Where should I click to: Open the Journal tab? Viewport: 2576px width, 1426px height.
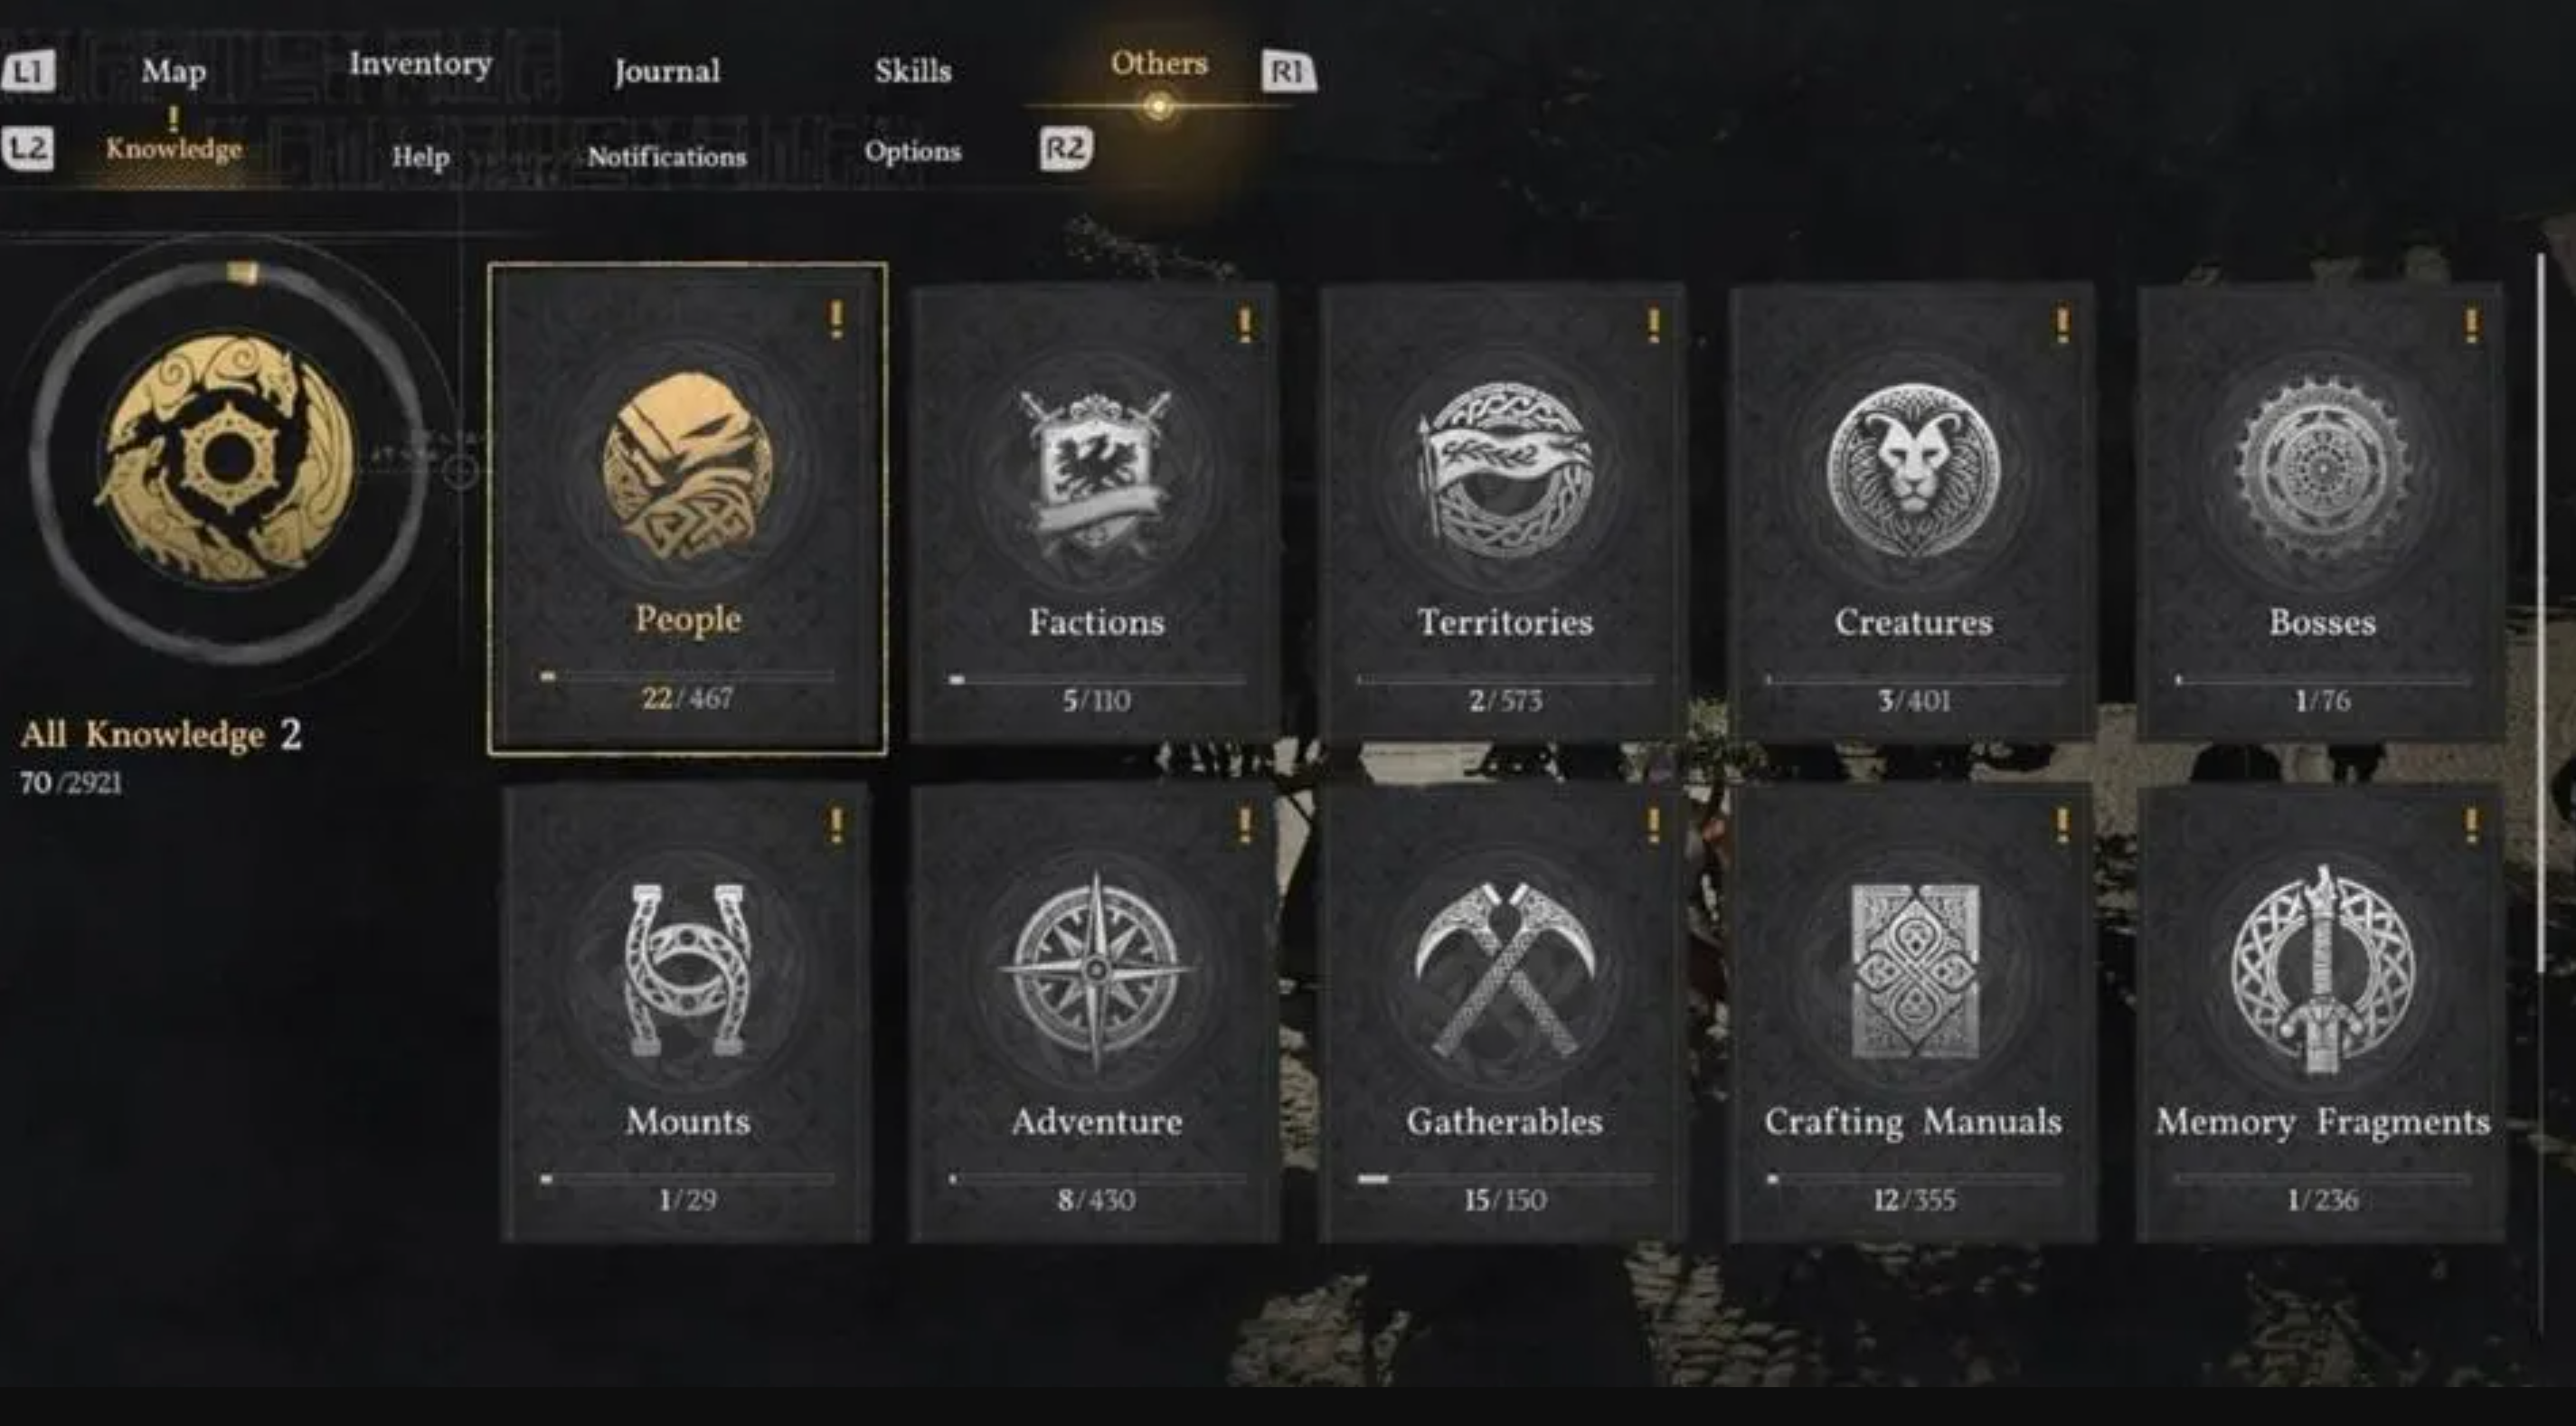point(667,71)
